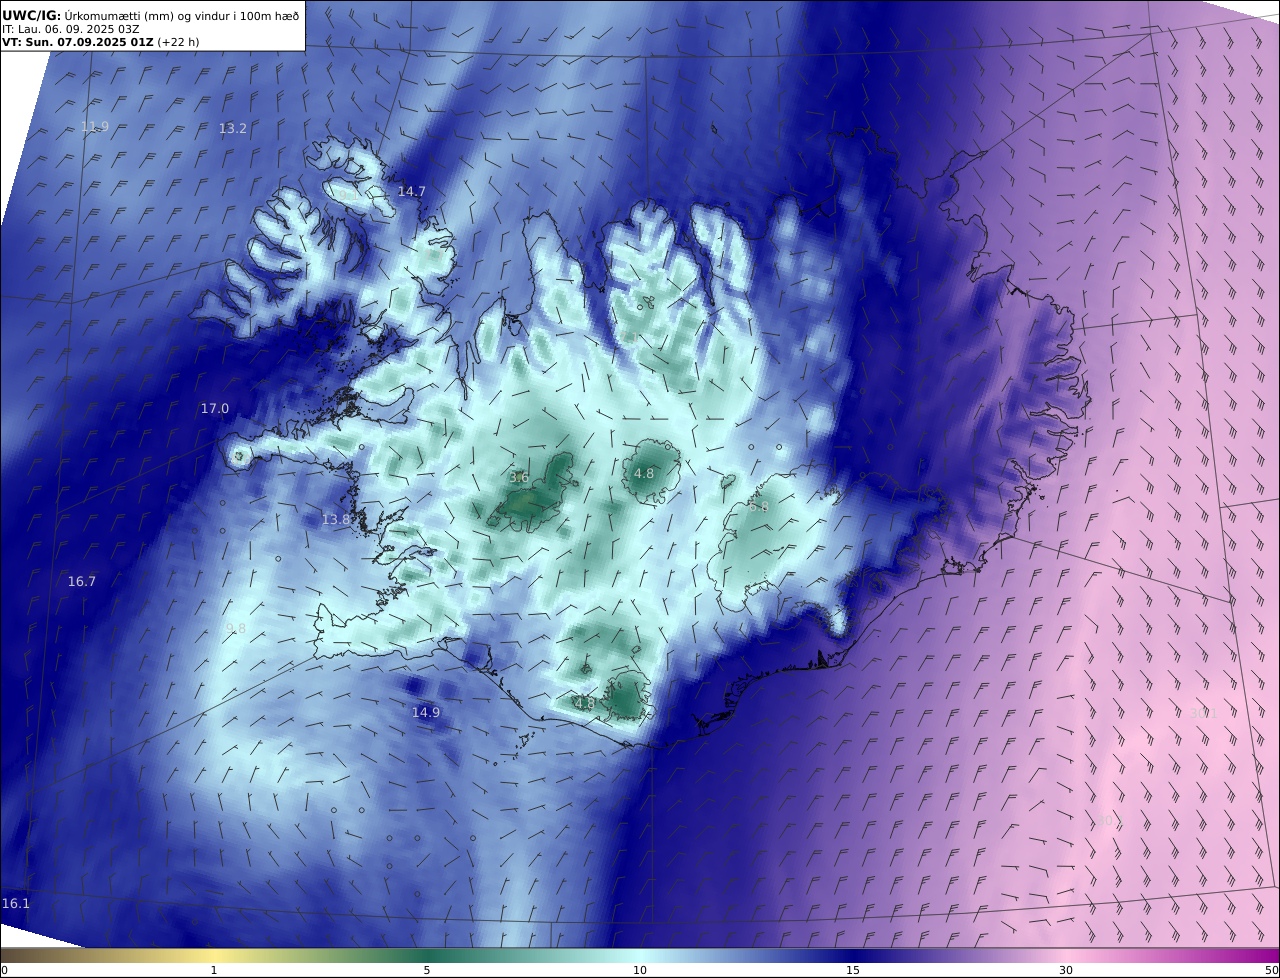Viewport: 1280px width, 978px height.
Task: Click the '1' tick label on the color scale
Action: click(213, 970)
